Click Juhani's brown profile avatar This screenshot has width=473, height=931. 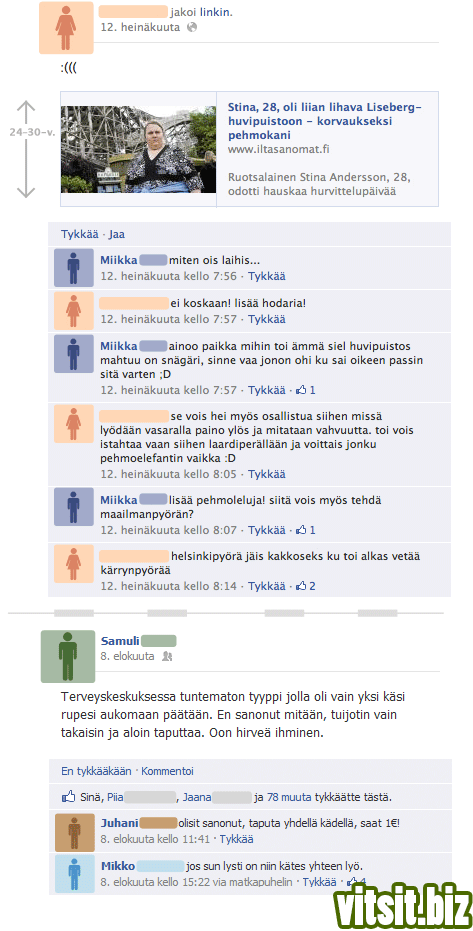(74, 832)
